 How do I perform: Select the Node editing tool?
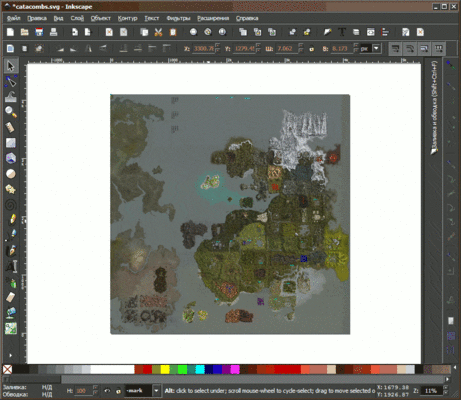[11, 81]
